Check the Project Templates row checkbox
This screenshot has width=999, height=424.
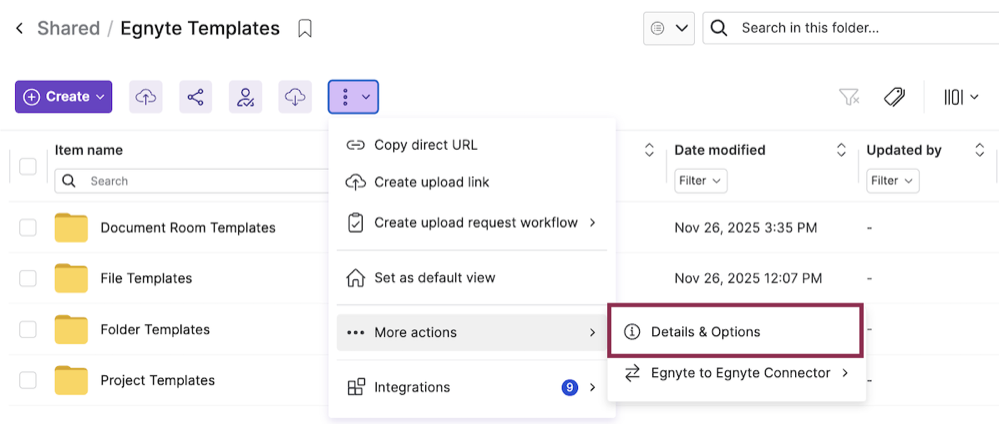(x=27, y=381)
